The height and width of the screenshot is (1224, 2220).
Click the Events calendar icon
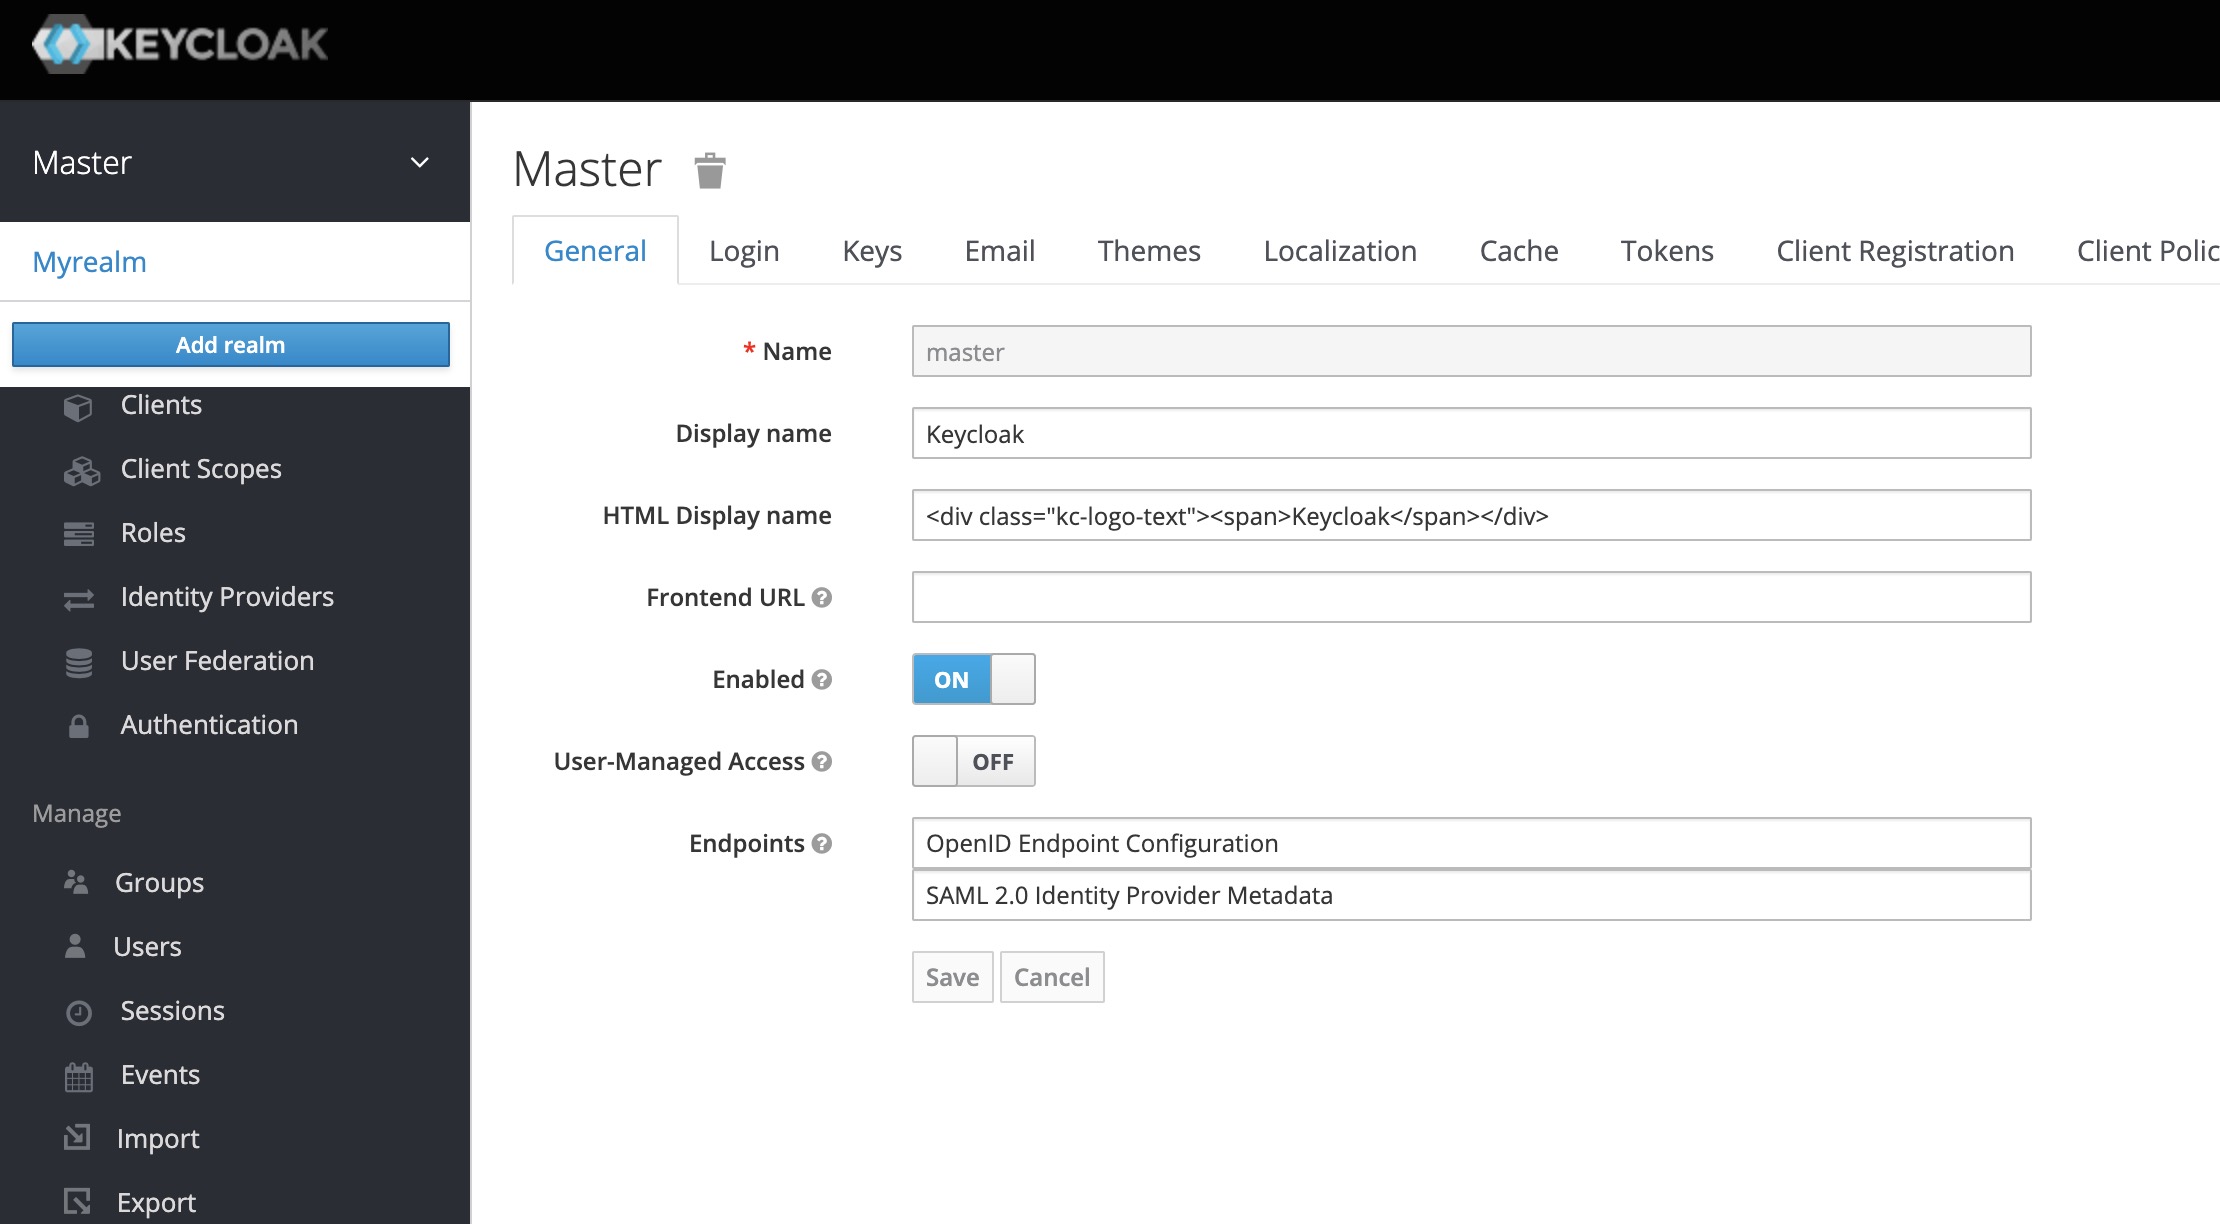(x=79, y=1076)
